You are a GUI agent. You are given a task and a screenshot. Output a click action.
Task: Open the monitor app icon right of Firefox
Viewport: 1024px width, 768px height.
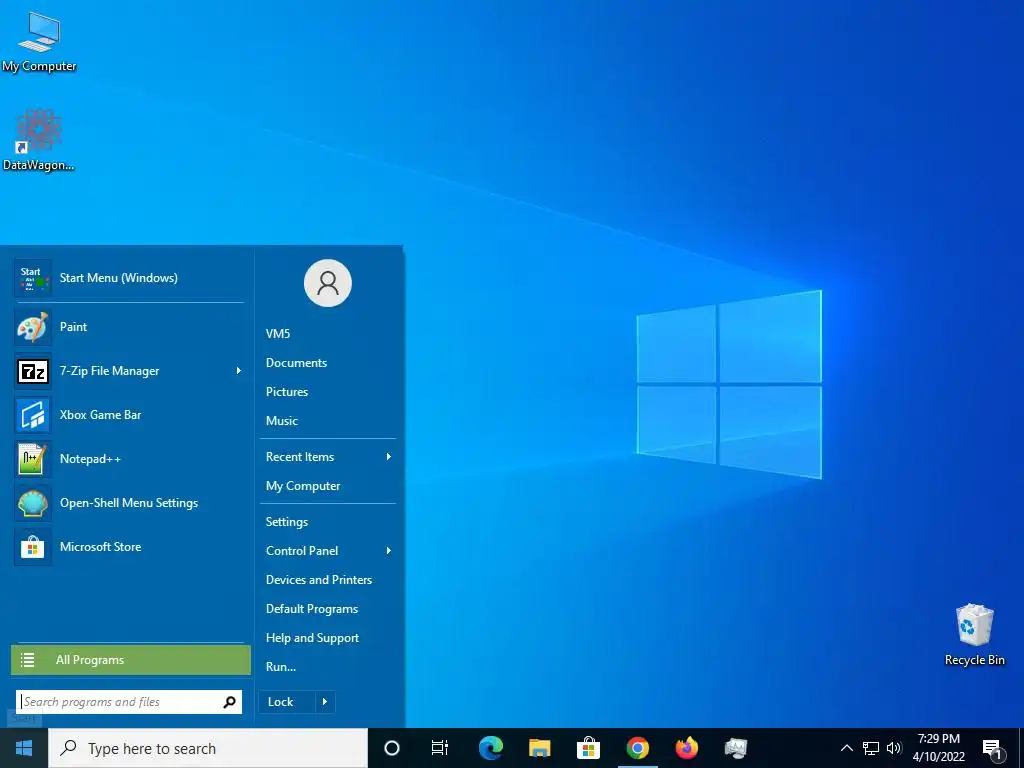click(735, 748)
